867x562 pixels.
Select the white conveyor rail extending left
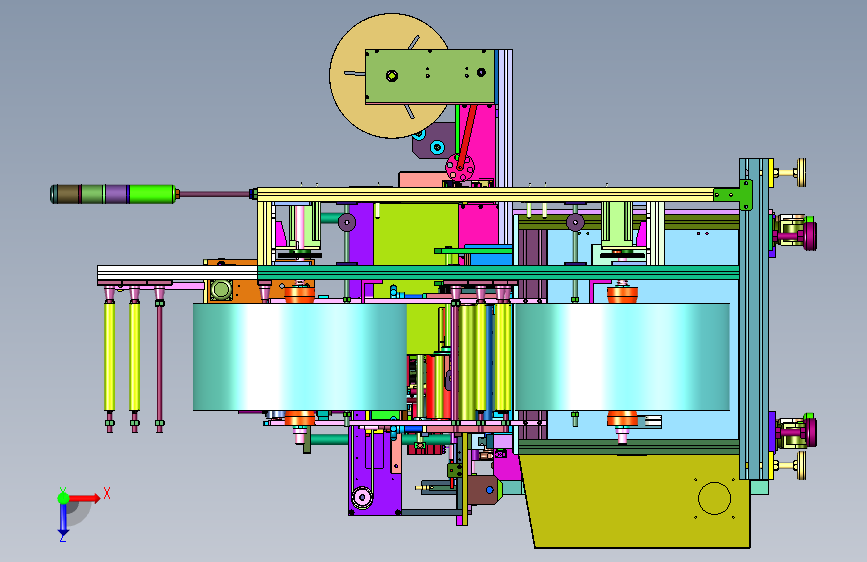[177, 273]
